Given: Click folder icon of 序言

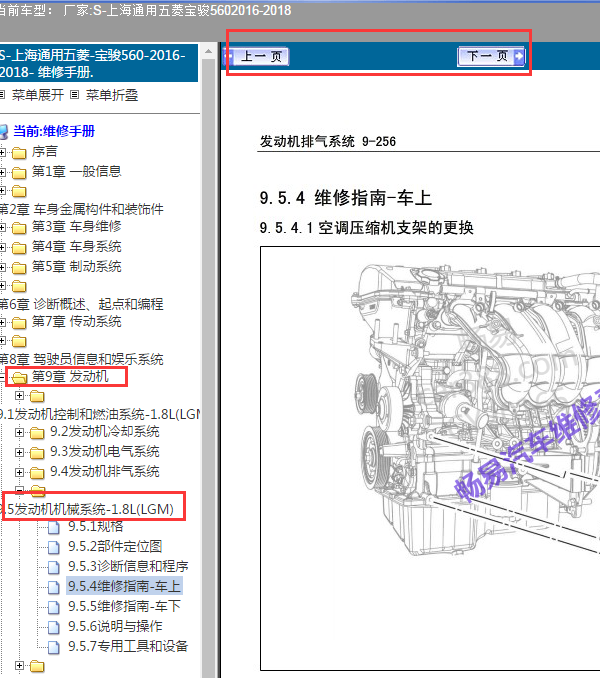Looking at the screenshot, I should coord(19,153).
